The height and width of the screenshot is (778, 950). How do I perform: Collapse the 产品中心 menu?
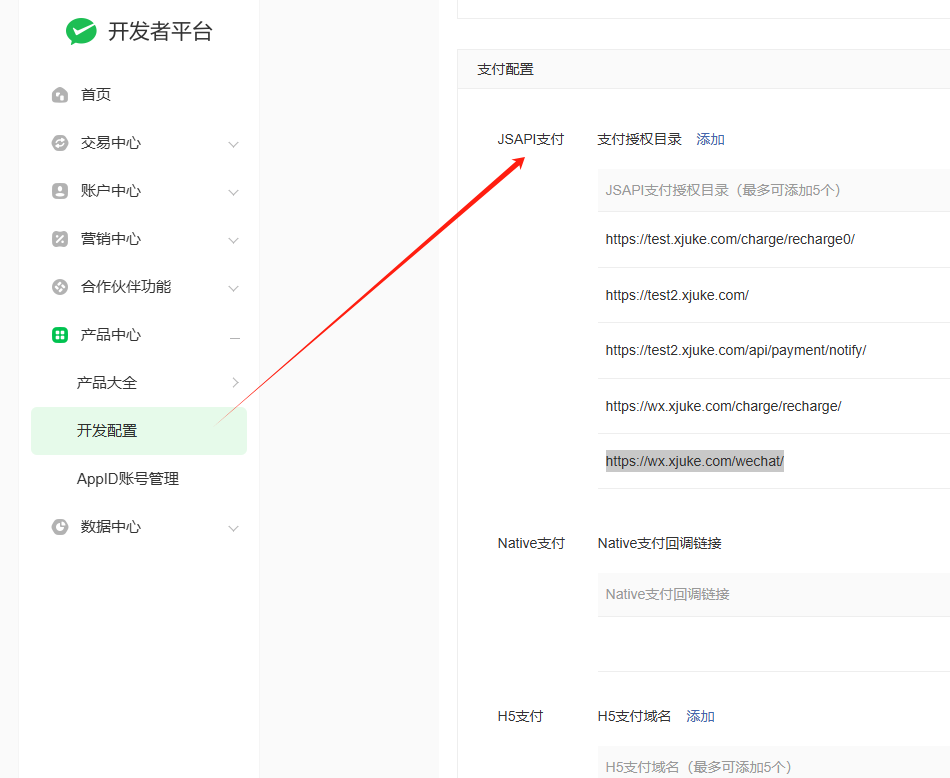click(x=235, y=337)
